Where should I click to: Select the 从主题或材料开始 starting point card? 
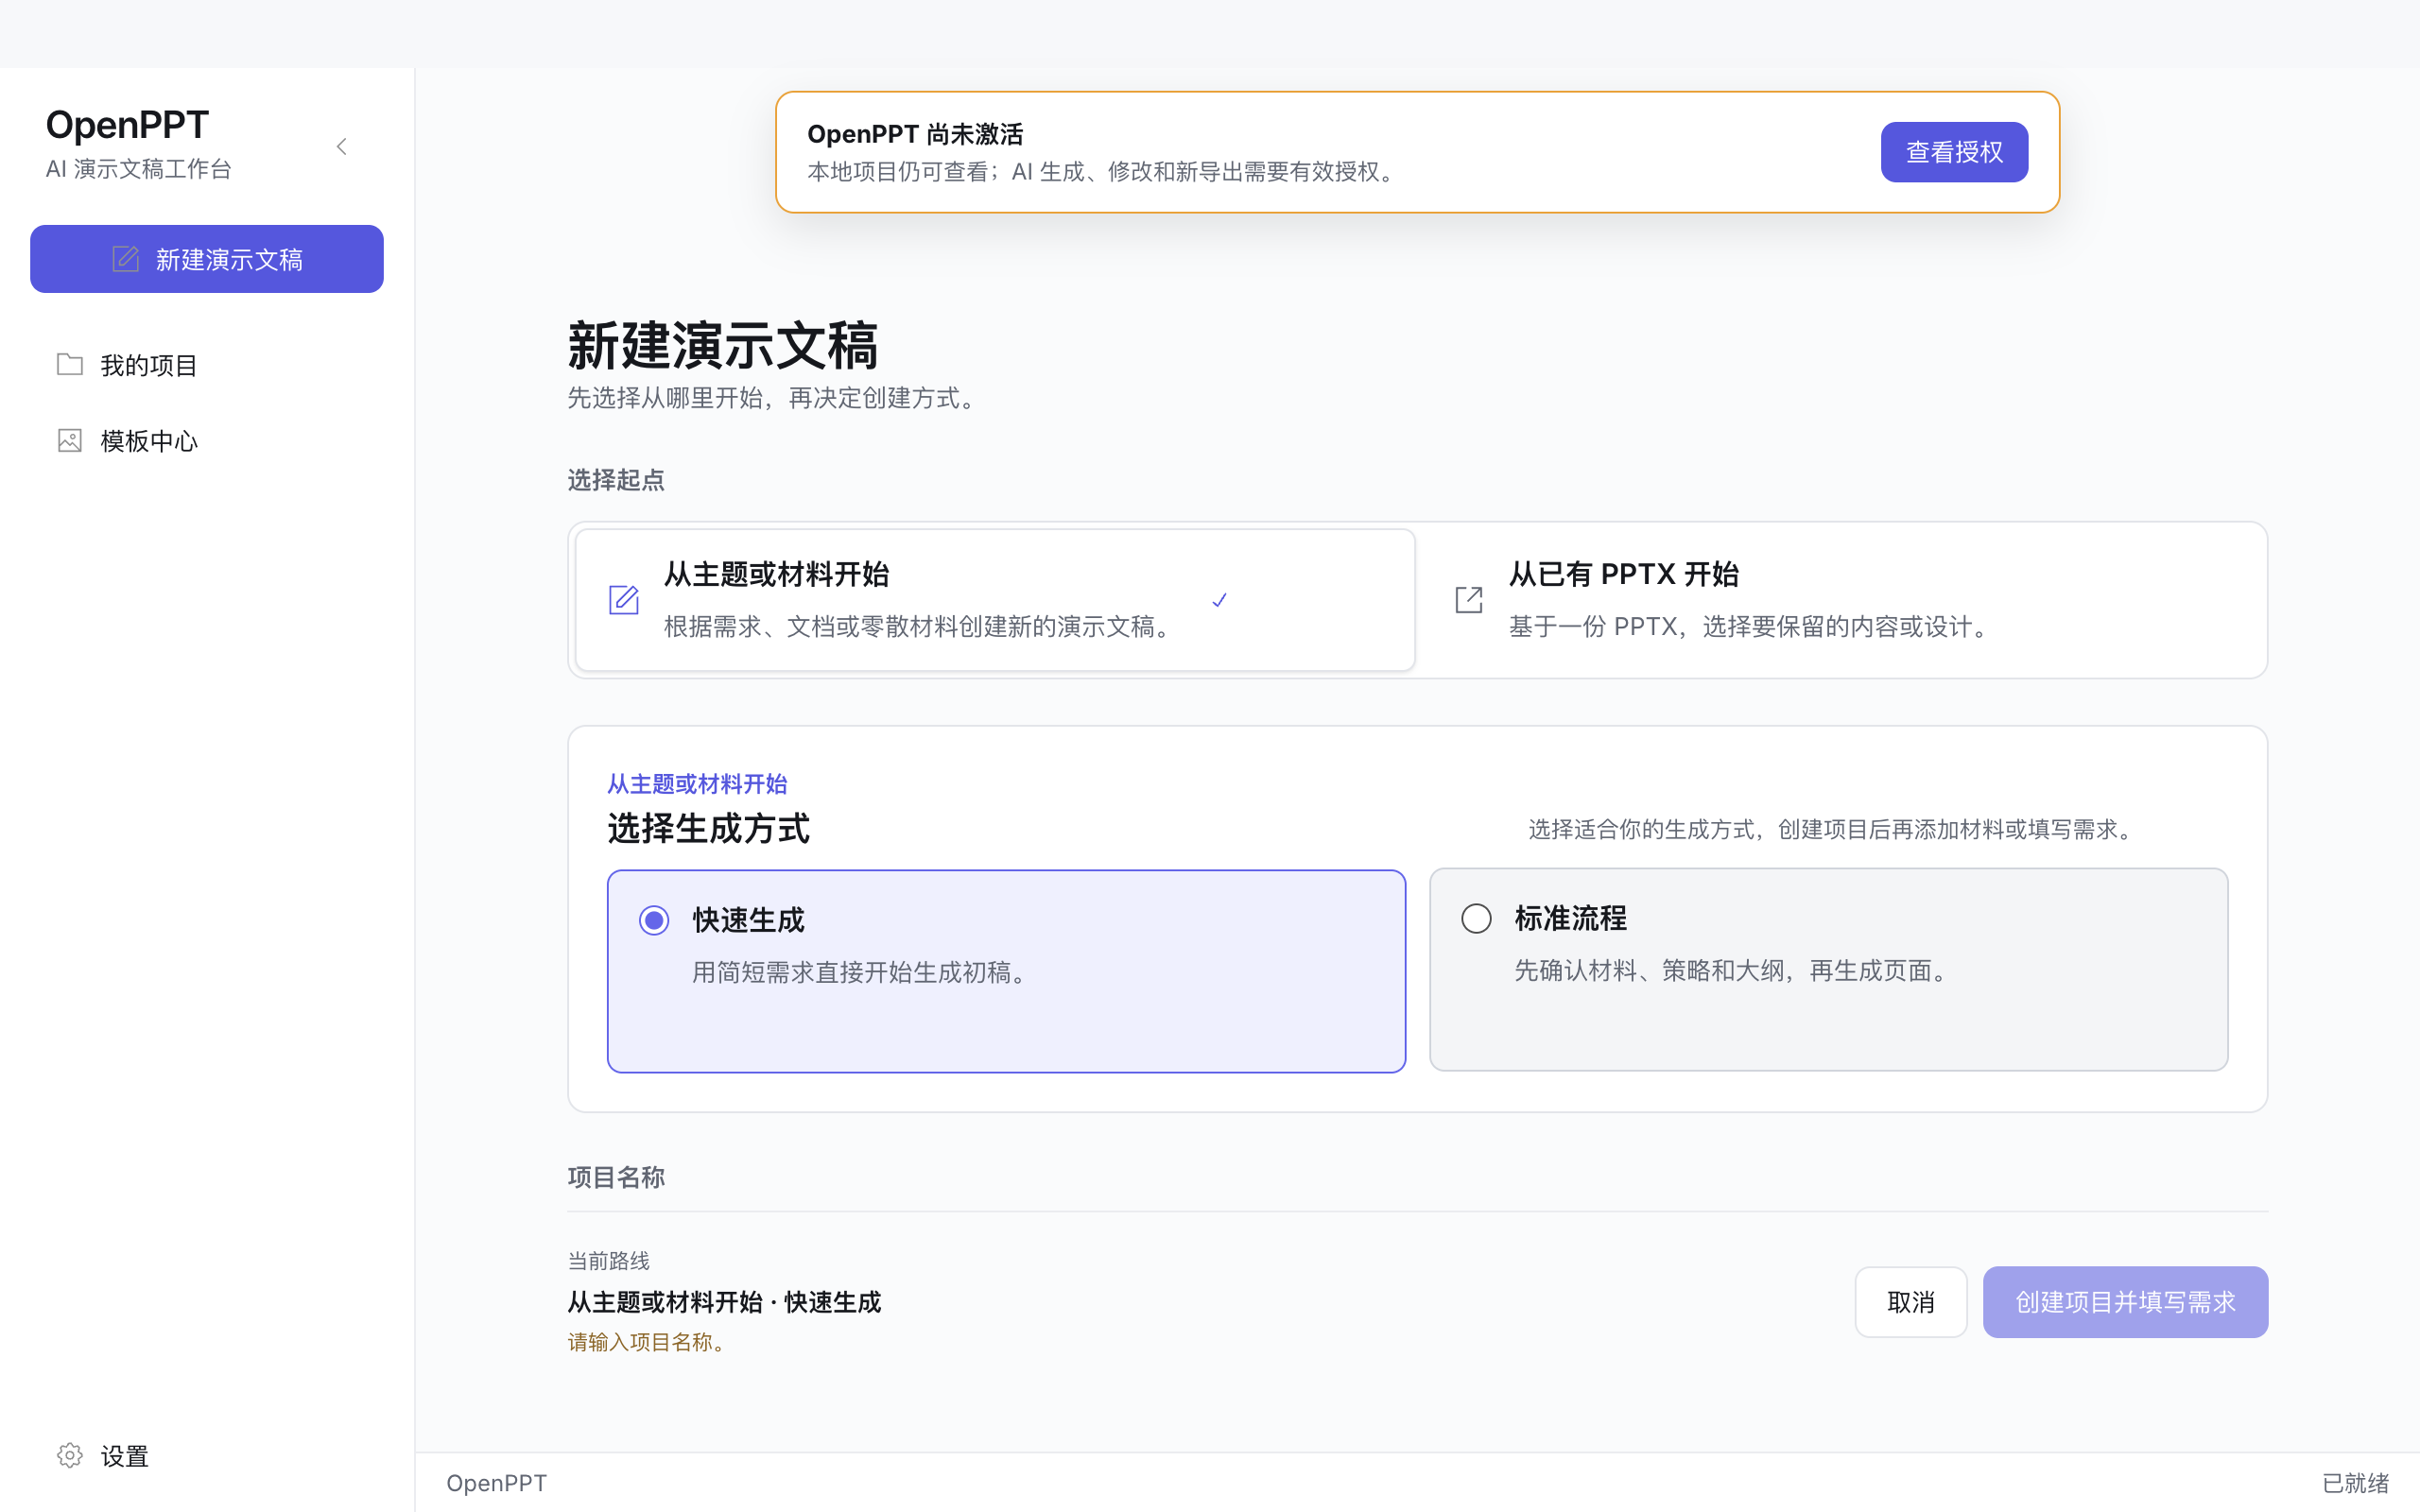pyautogui.click(x=995, y=600)
